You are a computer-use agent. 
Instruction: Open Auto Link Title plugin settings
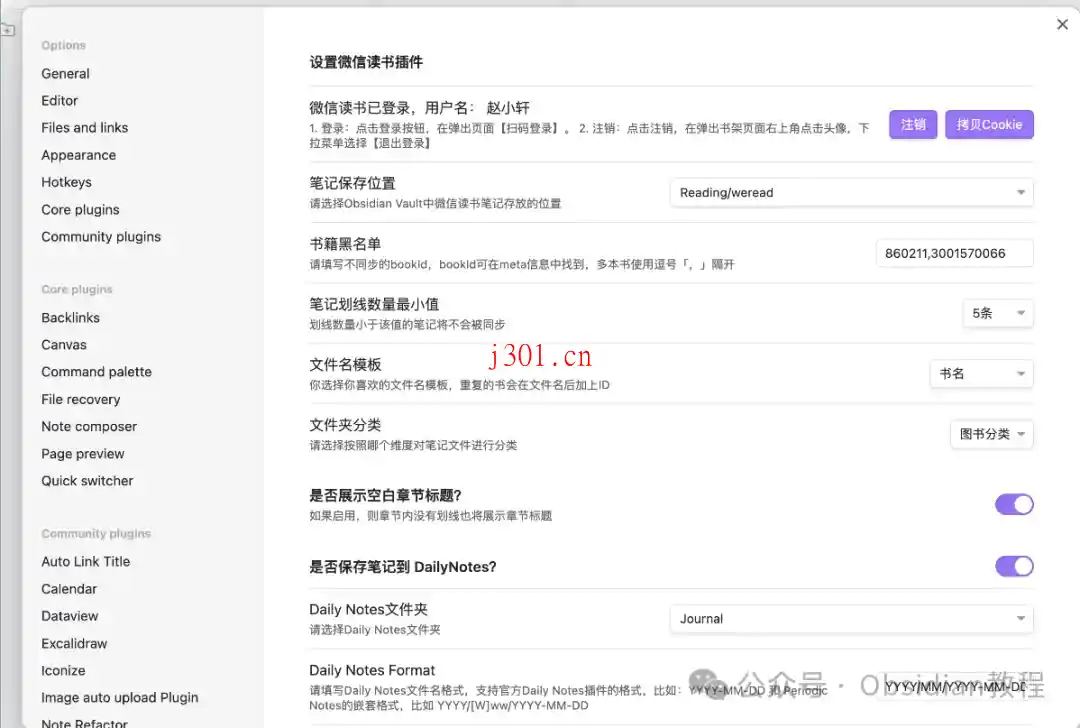pos(85,561)
